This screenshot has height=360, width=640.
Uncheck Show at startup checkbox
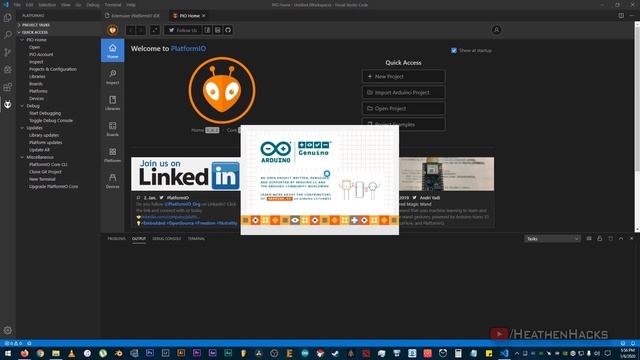pos(454,50)
